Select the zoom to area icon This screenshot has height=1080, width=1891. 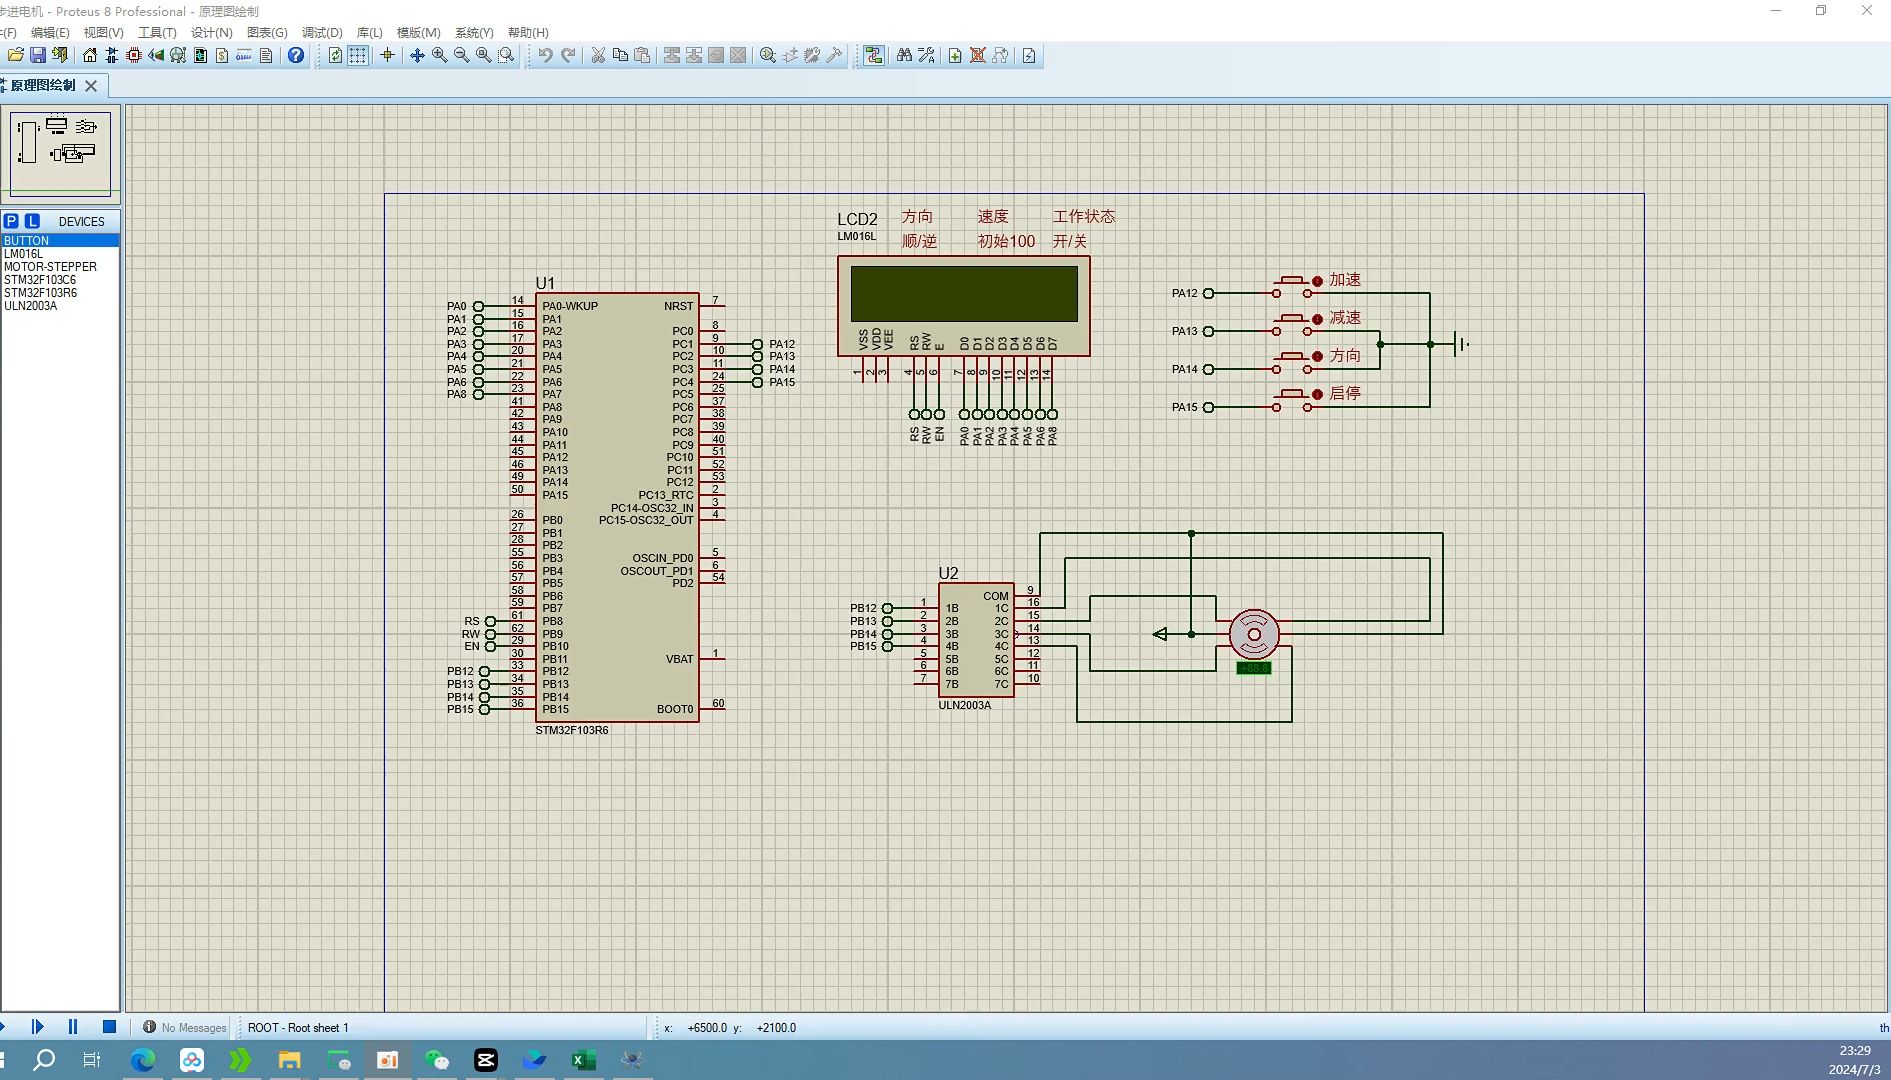click(506, 55)
